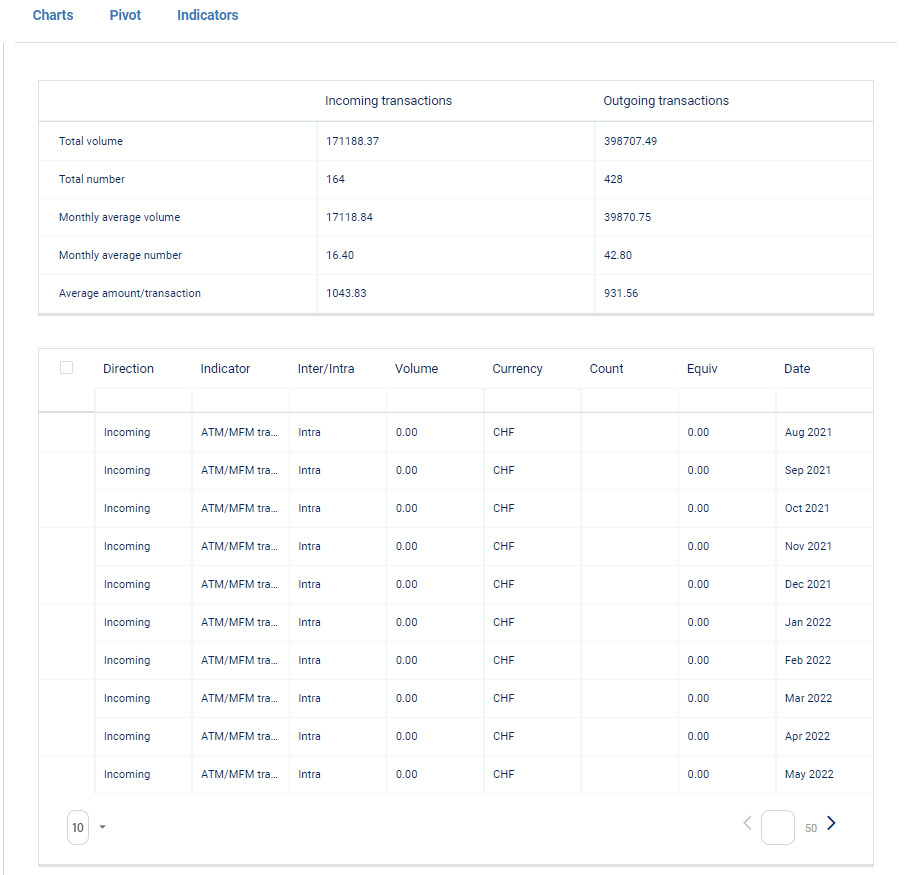Select the Indicators tab

tap(207, 16)
